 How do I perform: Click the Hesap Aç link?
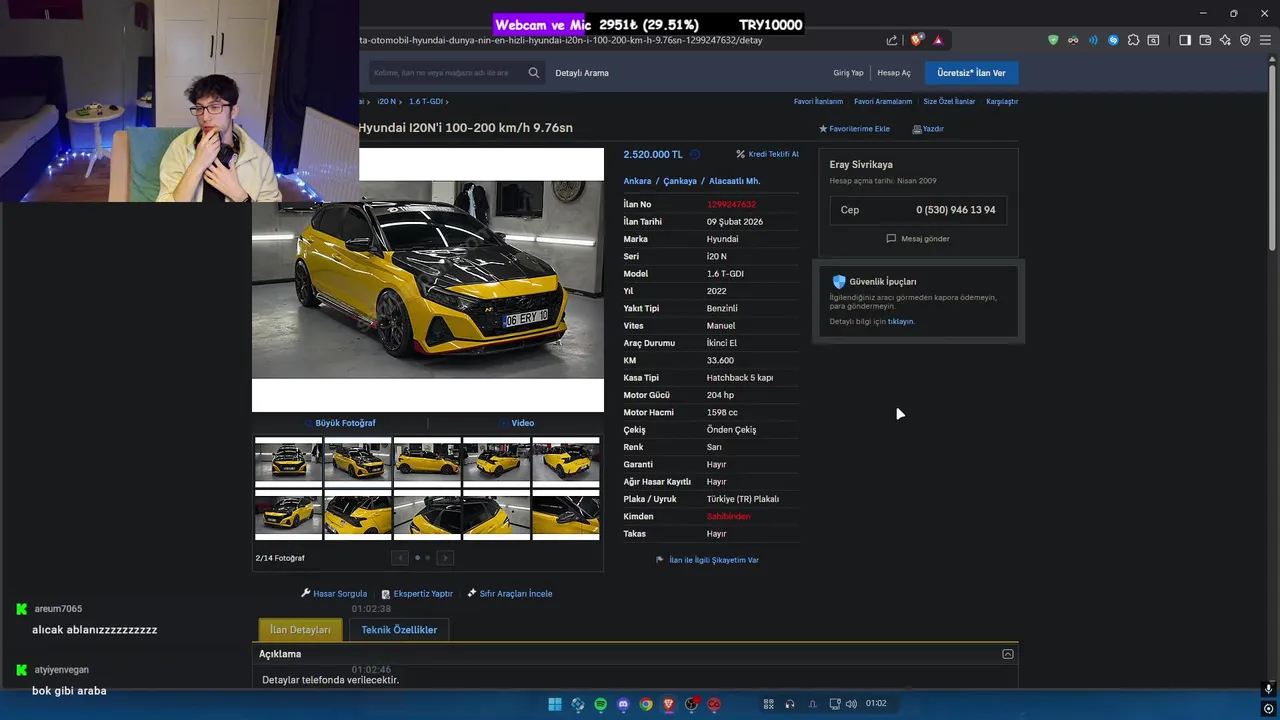pos(894,73)
